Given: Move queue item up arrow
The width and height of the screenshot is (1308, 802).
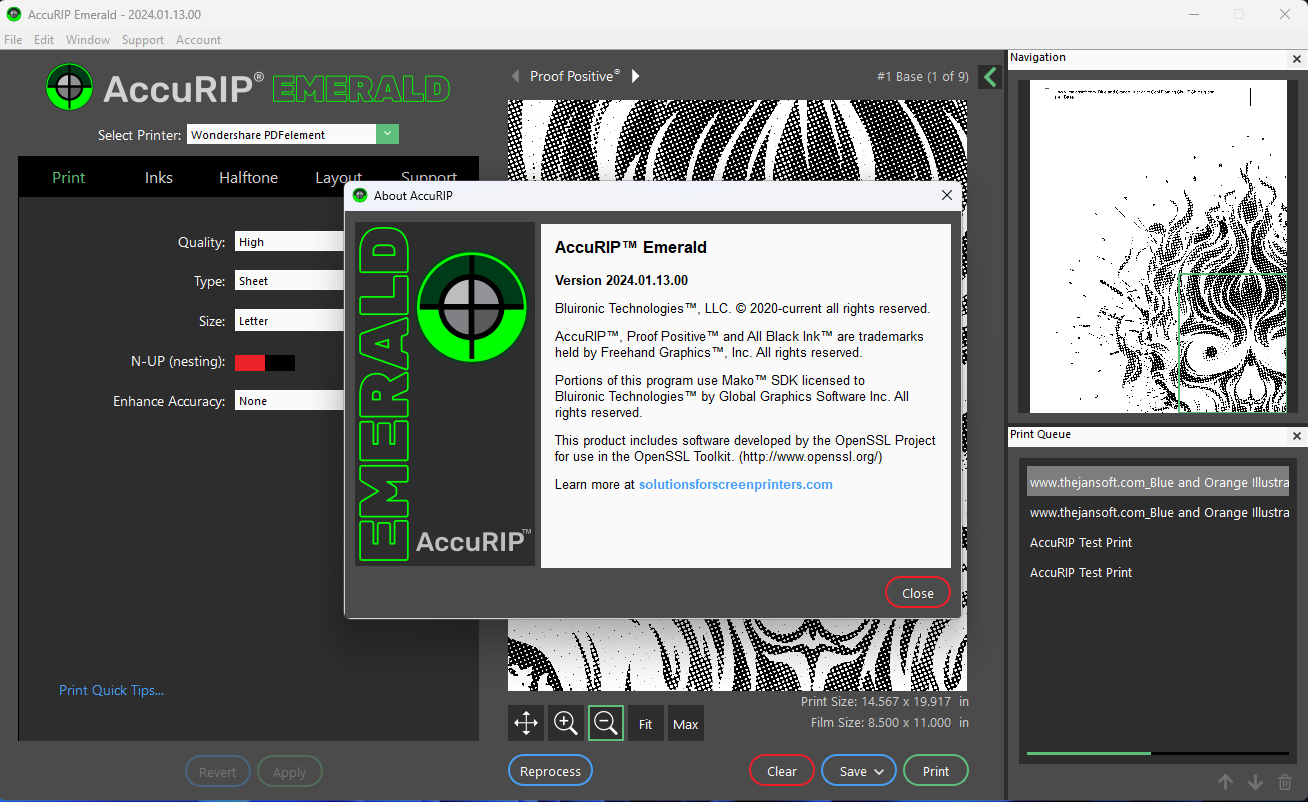Looking at the screenshot, I should [x=1225, y=782].
